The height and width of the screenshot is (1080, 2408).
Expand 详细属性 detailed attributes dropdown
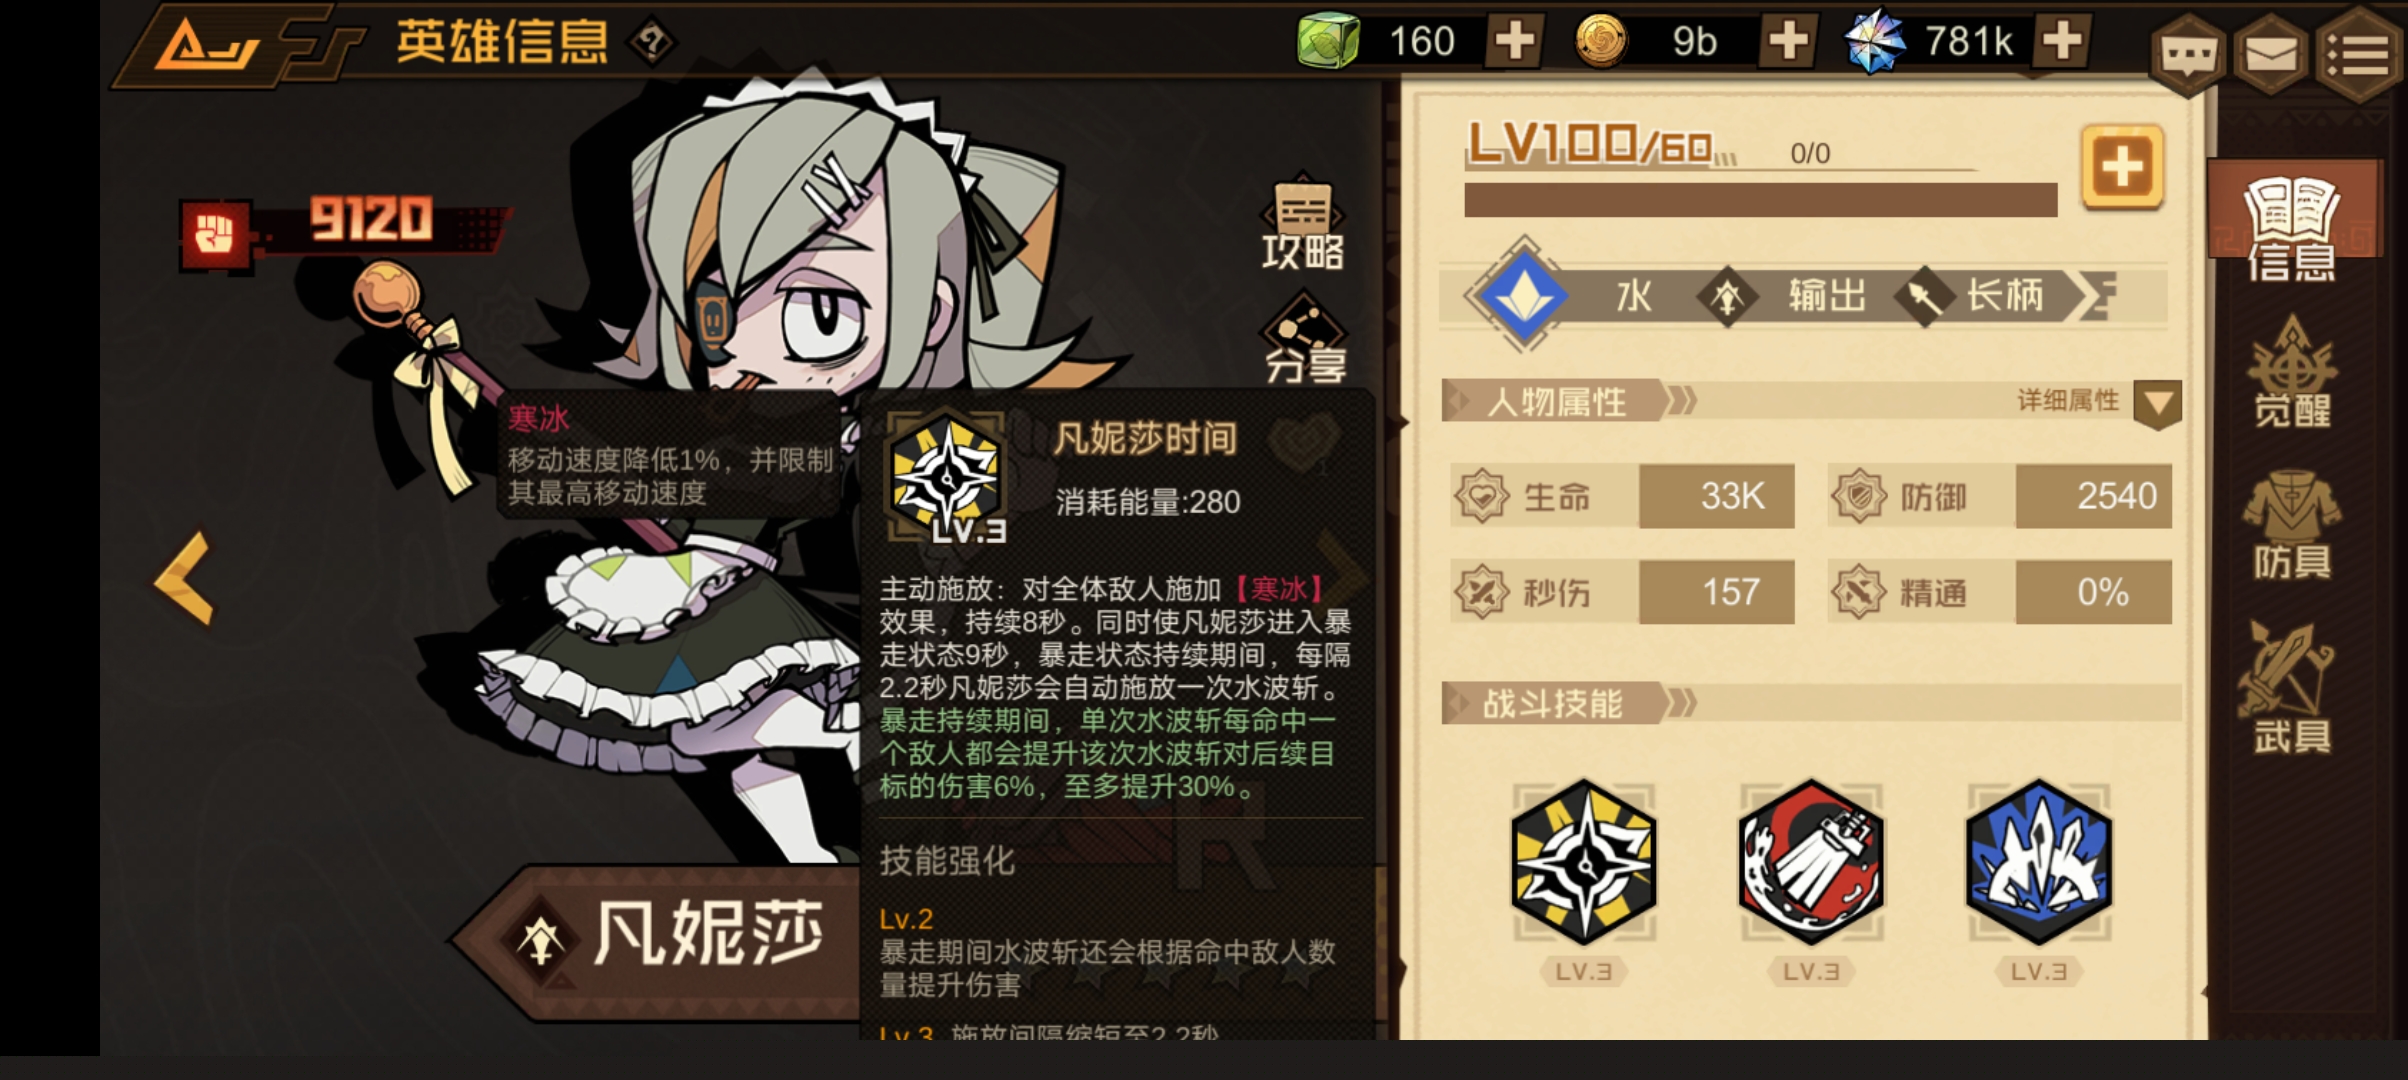pyautogui.click(x=2157, y=404)
